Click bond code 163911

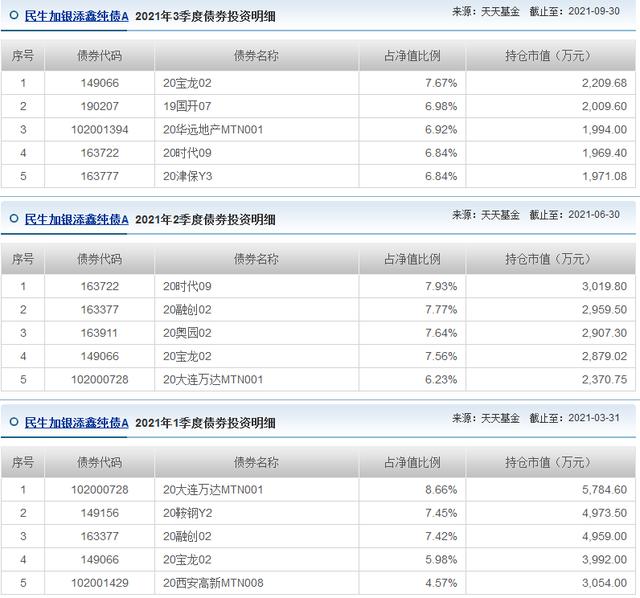pos(99,333)
